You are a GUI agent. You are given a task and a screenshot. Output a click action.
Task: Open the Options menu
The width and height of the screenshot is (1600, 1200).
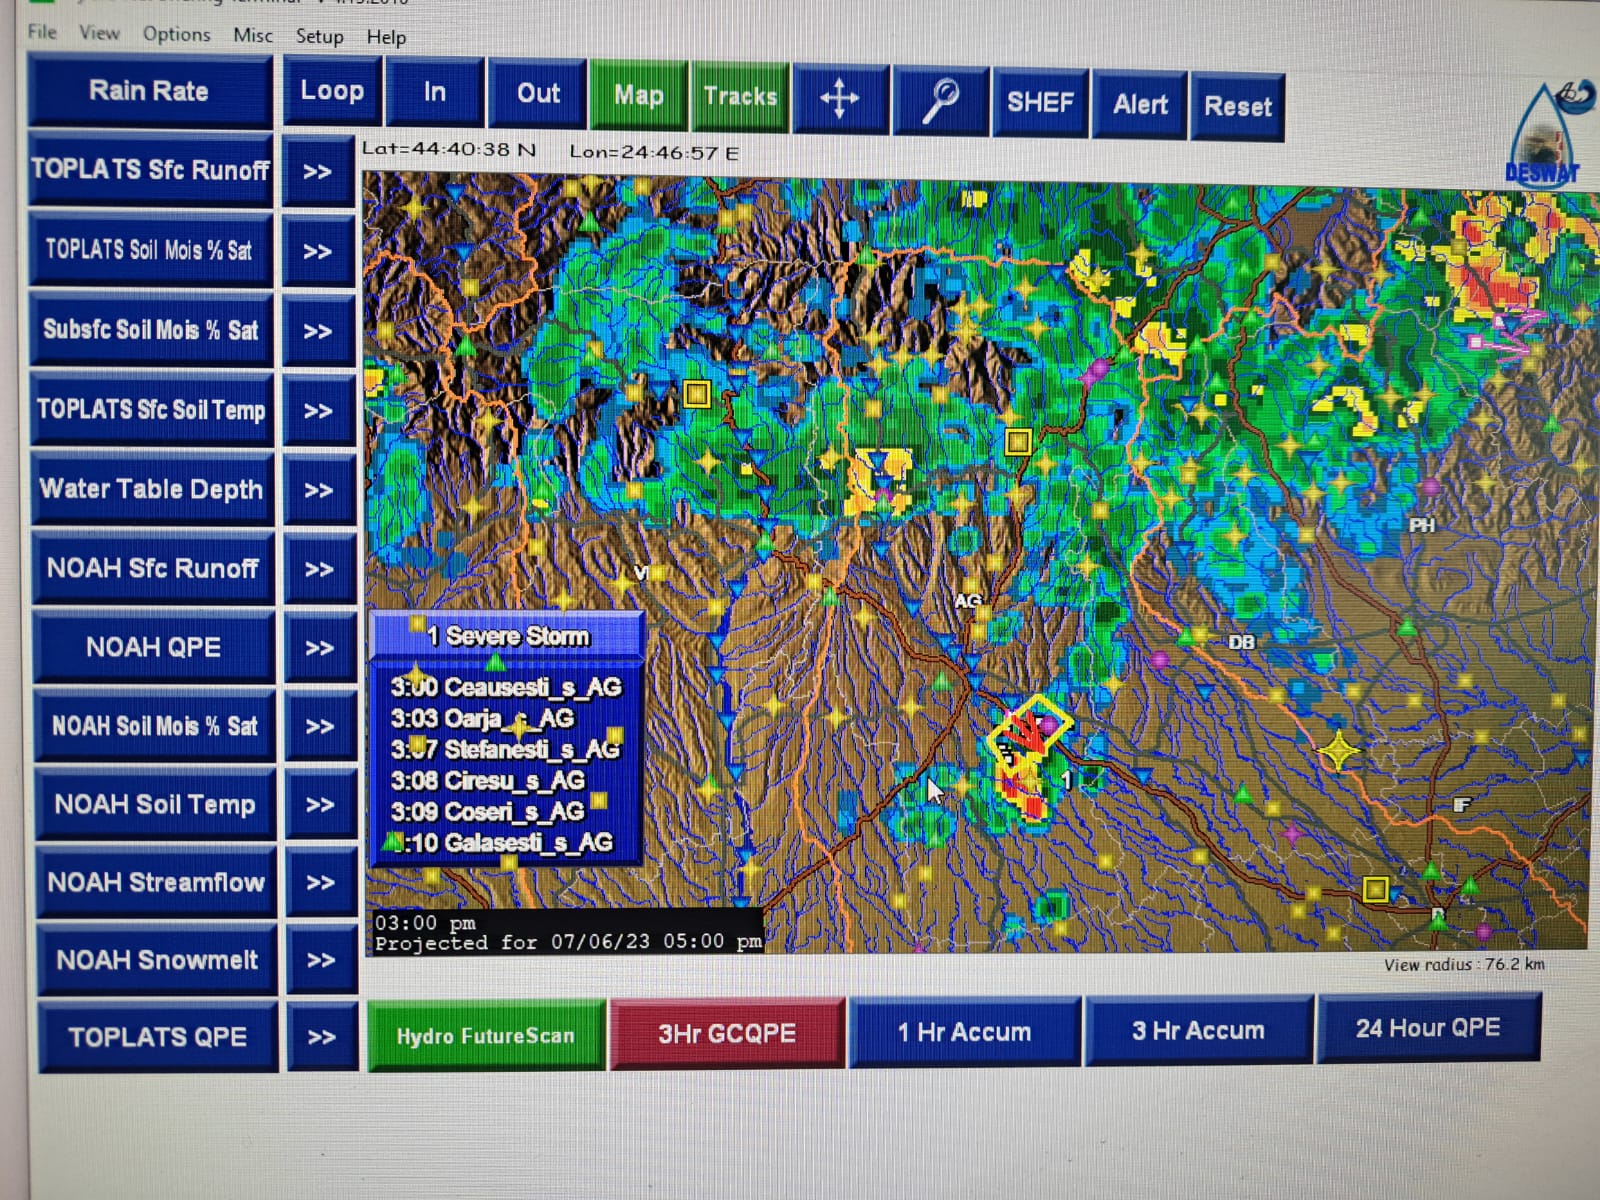click(x=176, y=34)
